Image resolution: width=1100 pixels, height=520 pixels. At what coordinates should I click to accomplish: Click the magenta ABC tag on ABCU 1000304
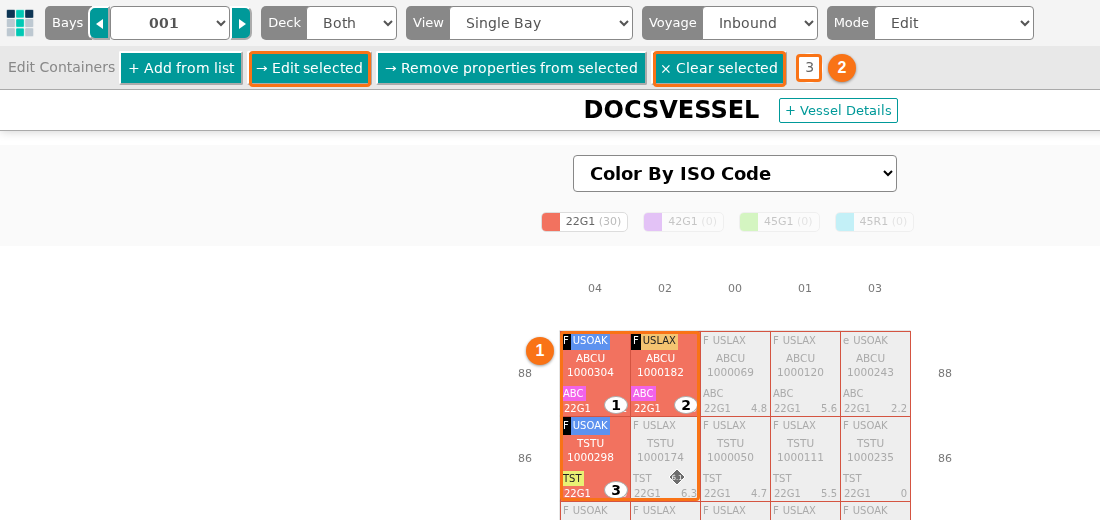click(x=573, y=394)
